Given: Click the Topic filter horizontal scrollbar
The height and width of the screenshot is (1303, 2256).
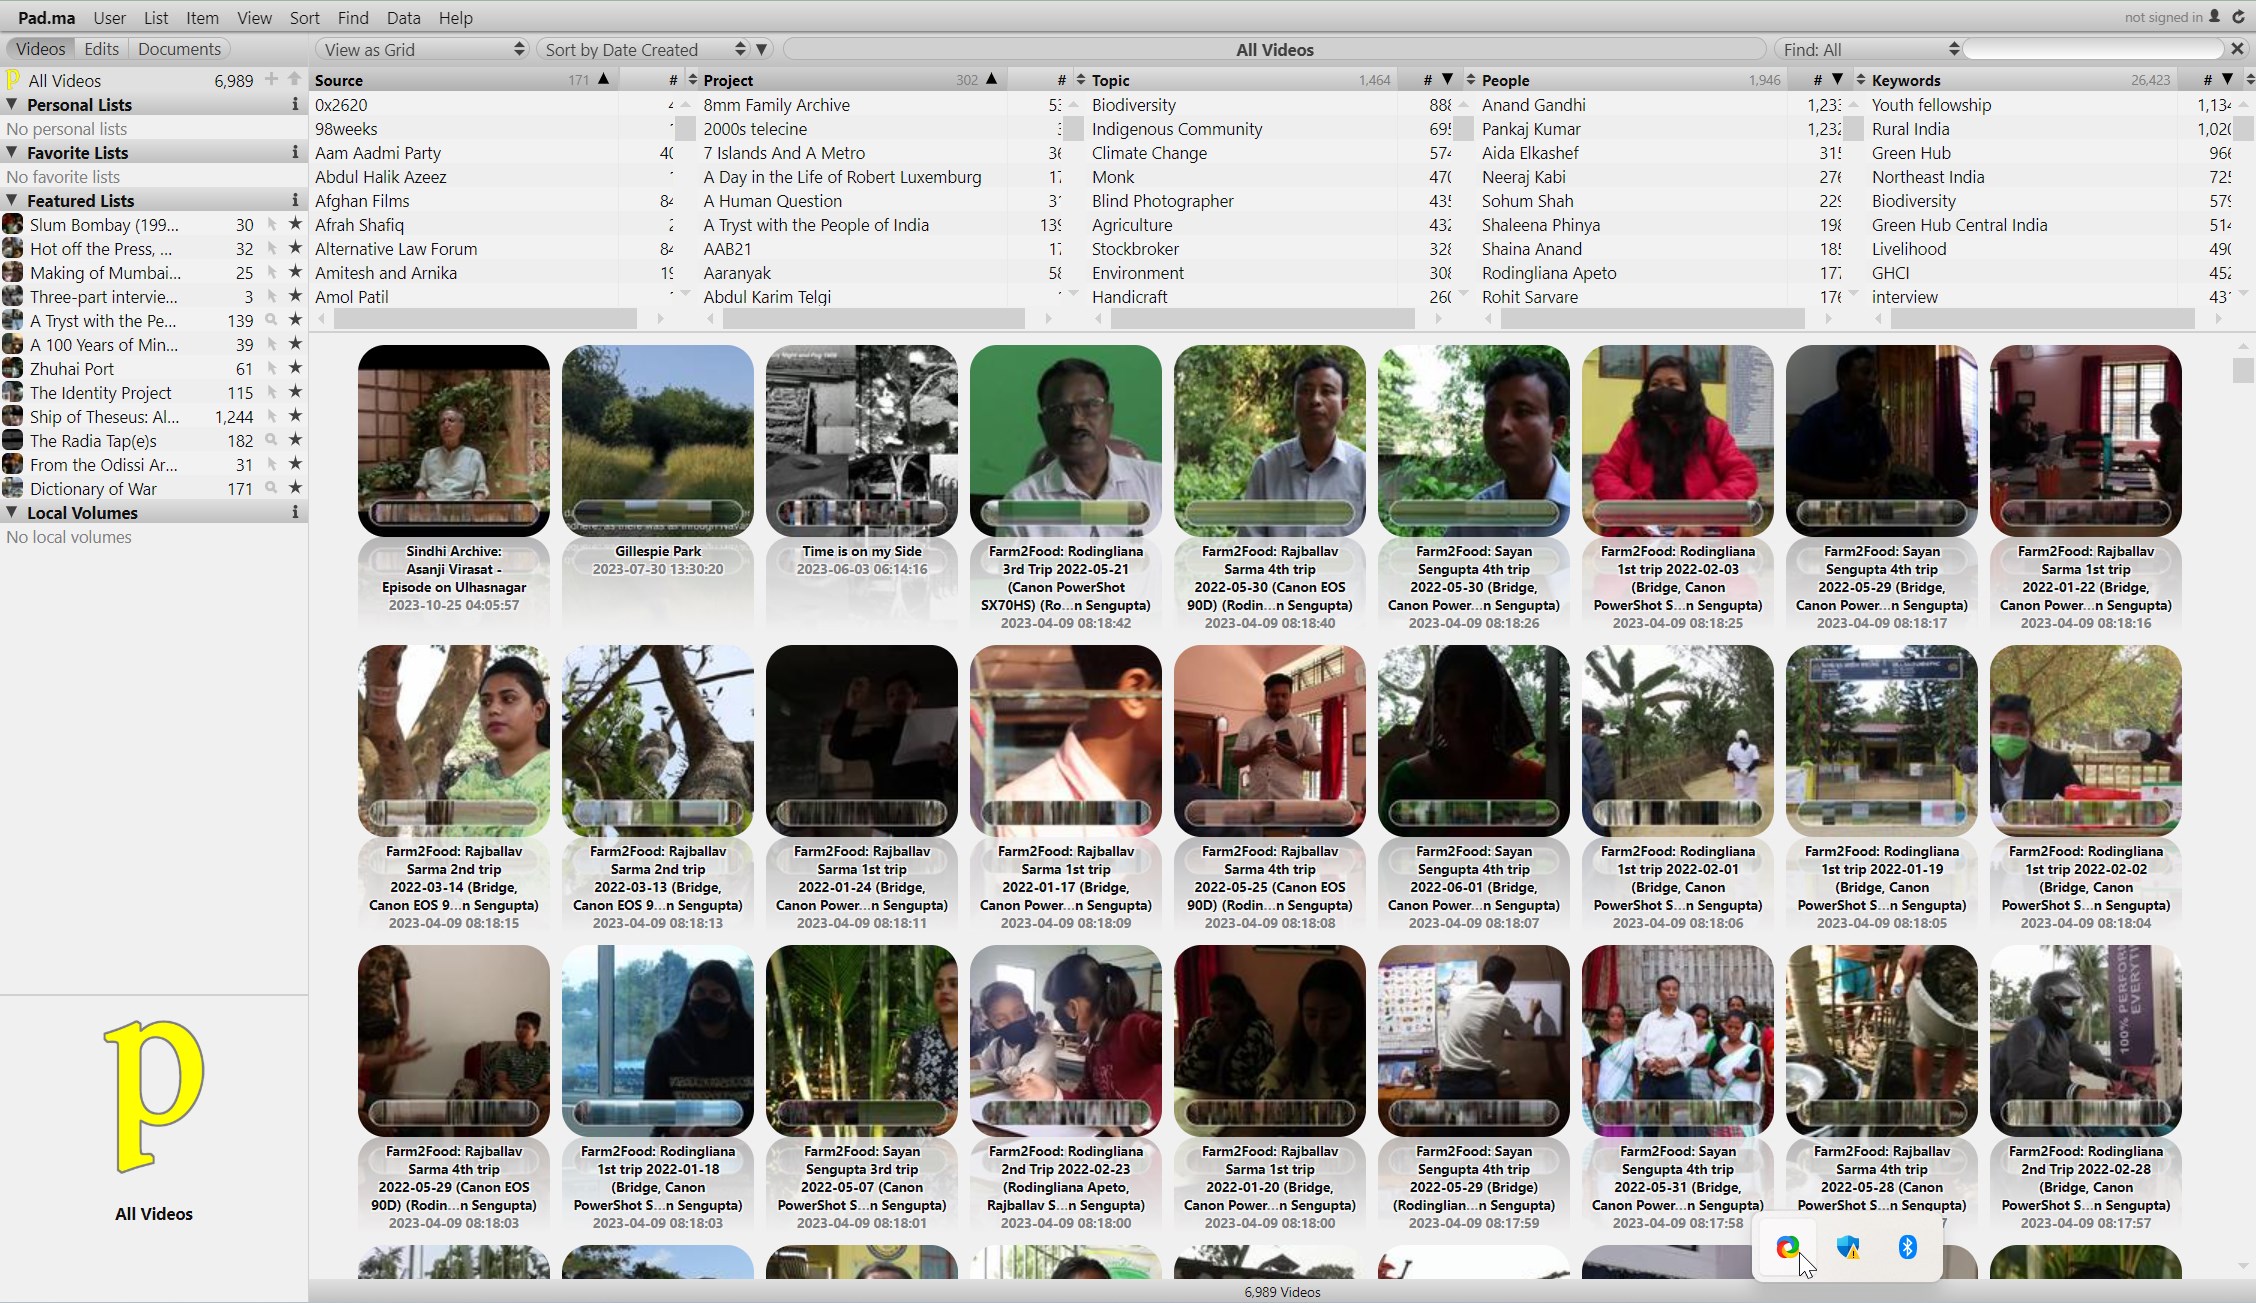Looking at the screenshot, I should click(1262, 318).
